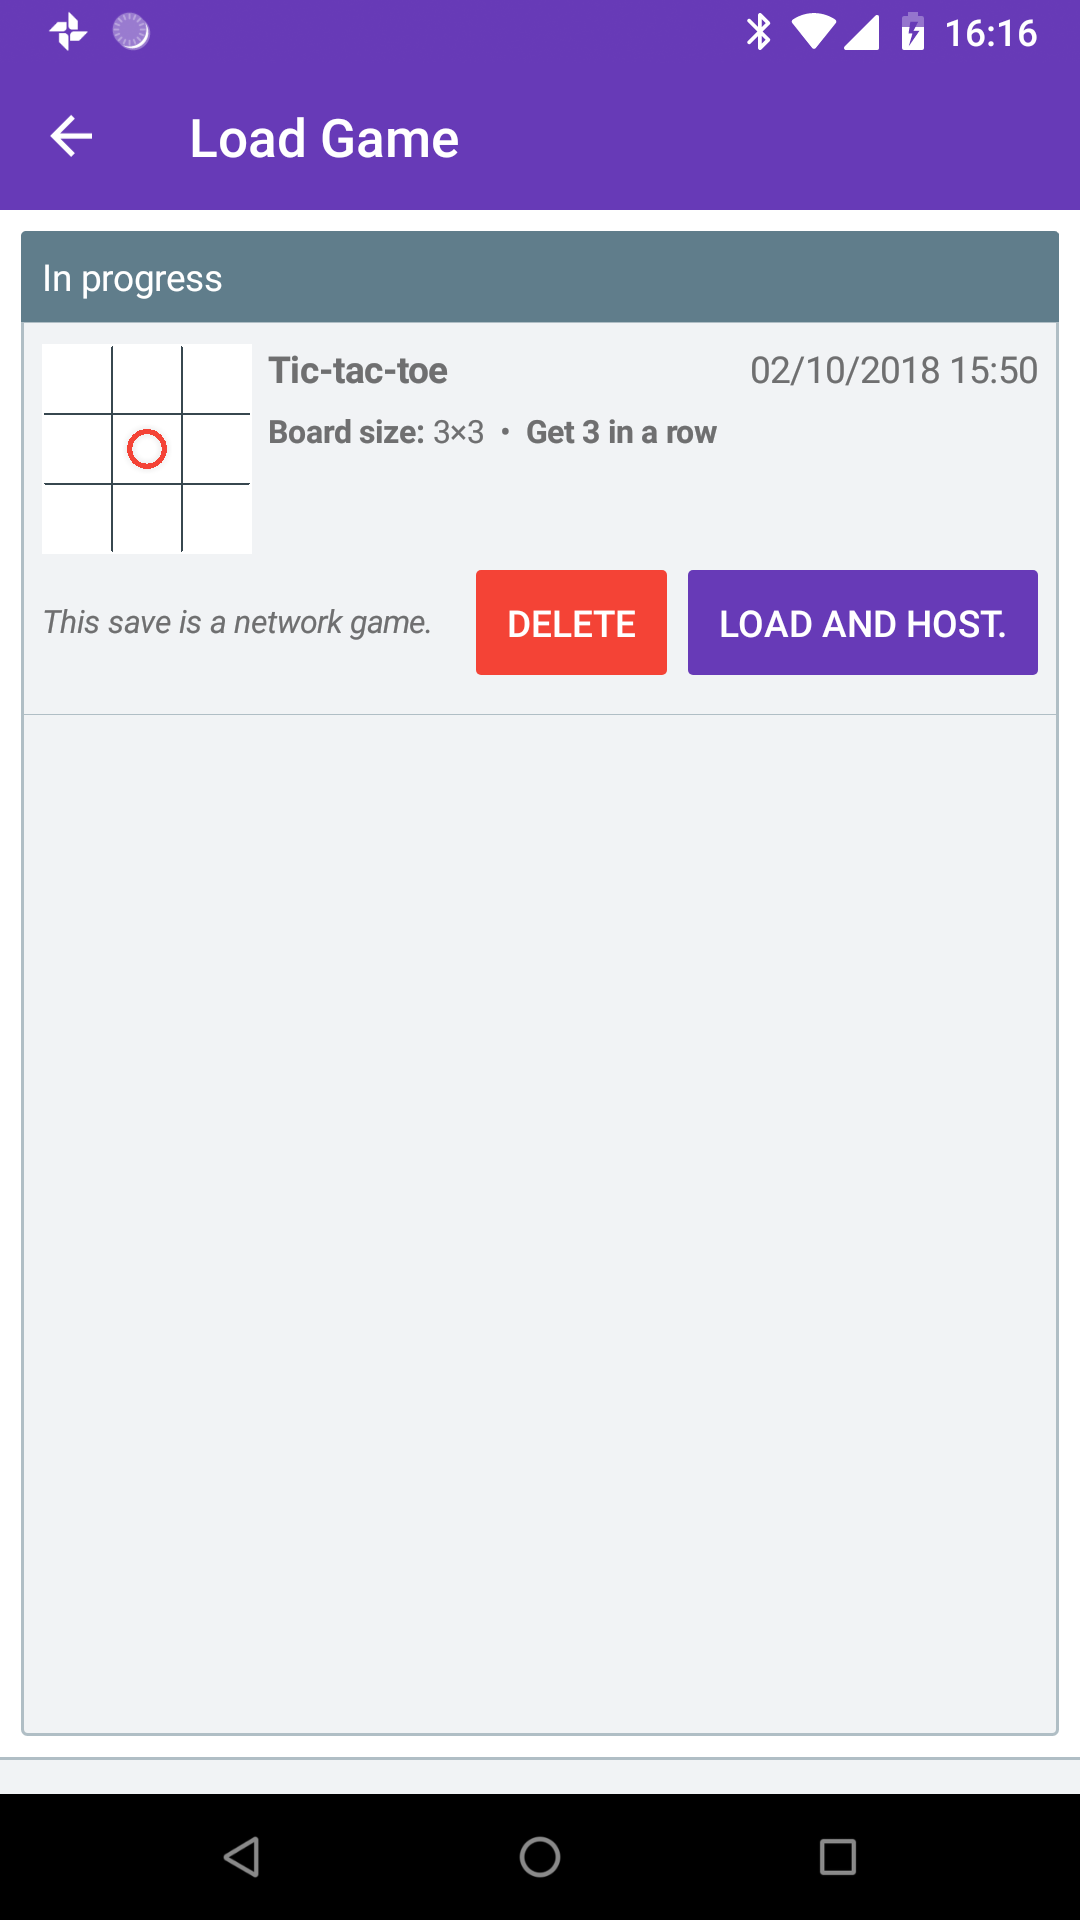The width and height of the screenshot is (1080, 1920).
Task: Delete the Tic-tac-toe saved game
Action: coord(571,622)
